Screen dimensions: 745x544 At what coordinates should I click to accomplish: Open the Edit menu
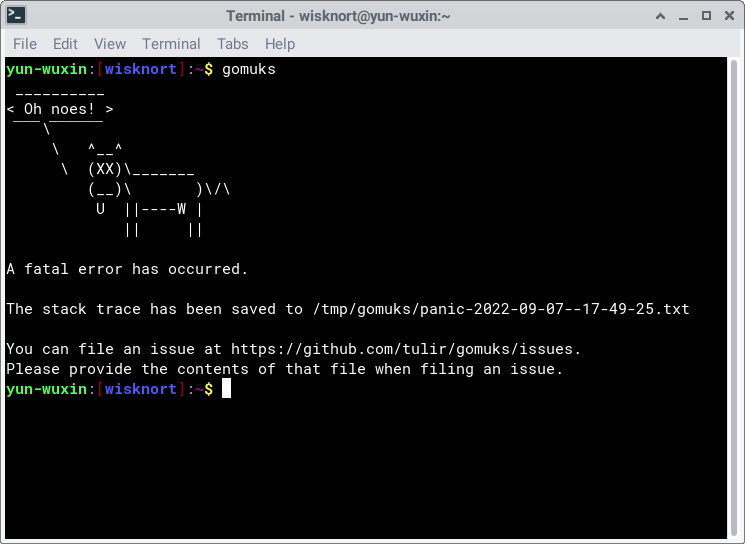65,44
